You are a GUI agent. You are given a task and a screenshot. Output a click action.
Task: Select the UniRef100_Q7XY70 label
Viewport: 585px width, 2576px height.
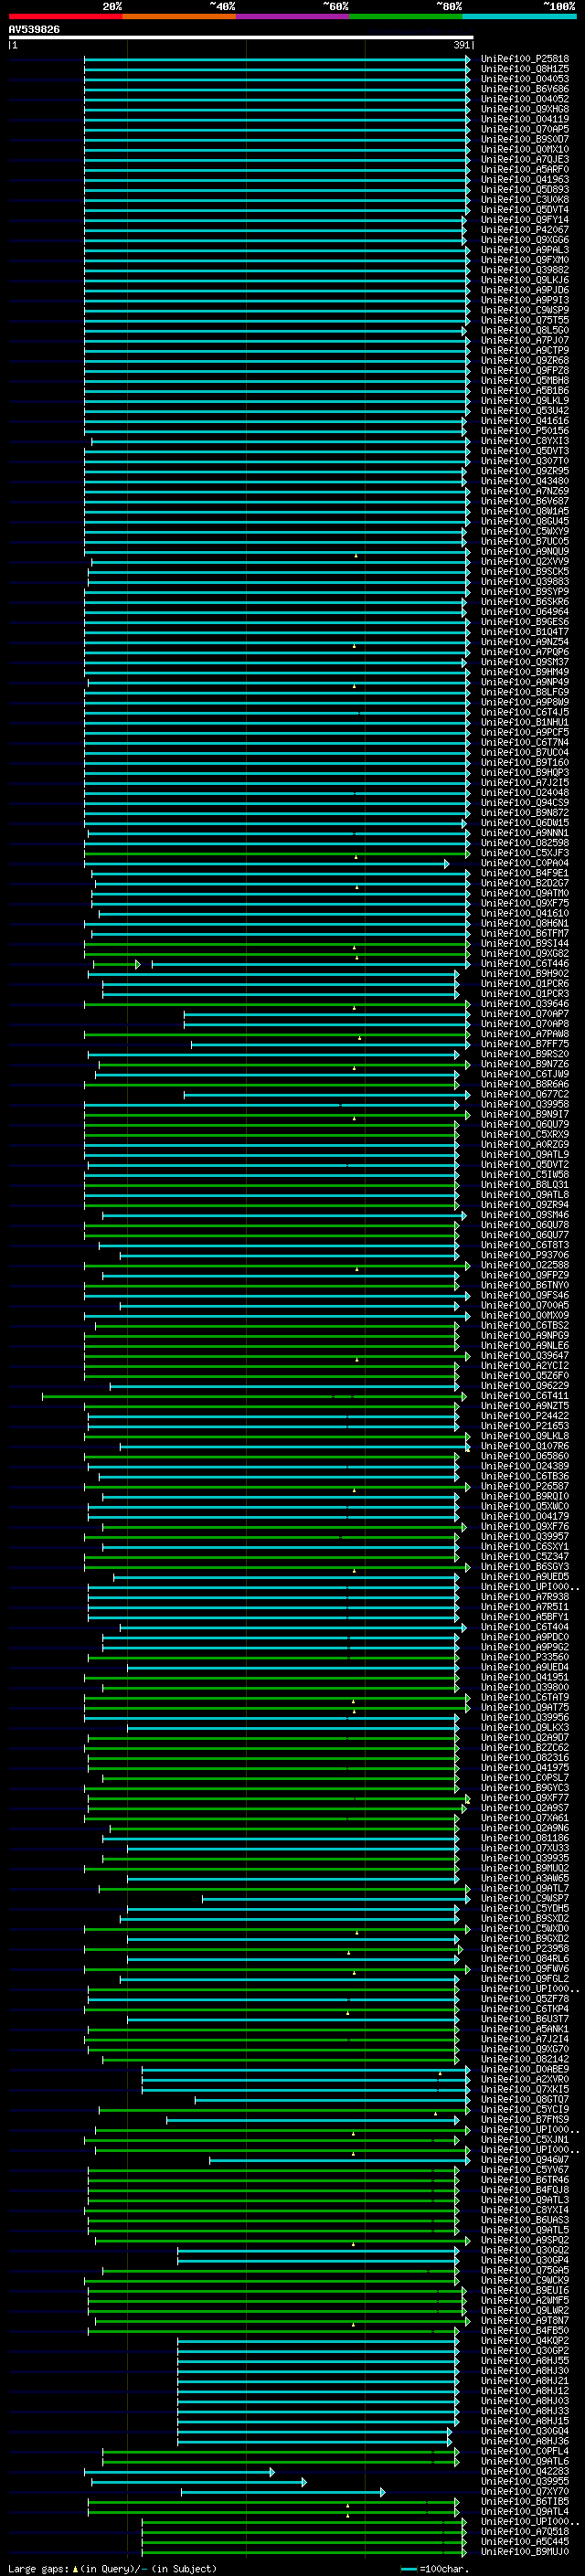[525, 2491]
